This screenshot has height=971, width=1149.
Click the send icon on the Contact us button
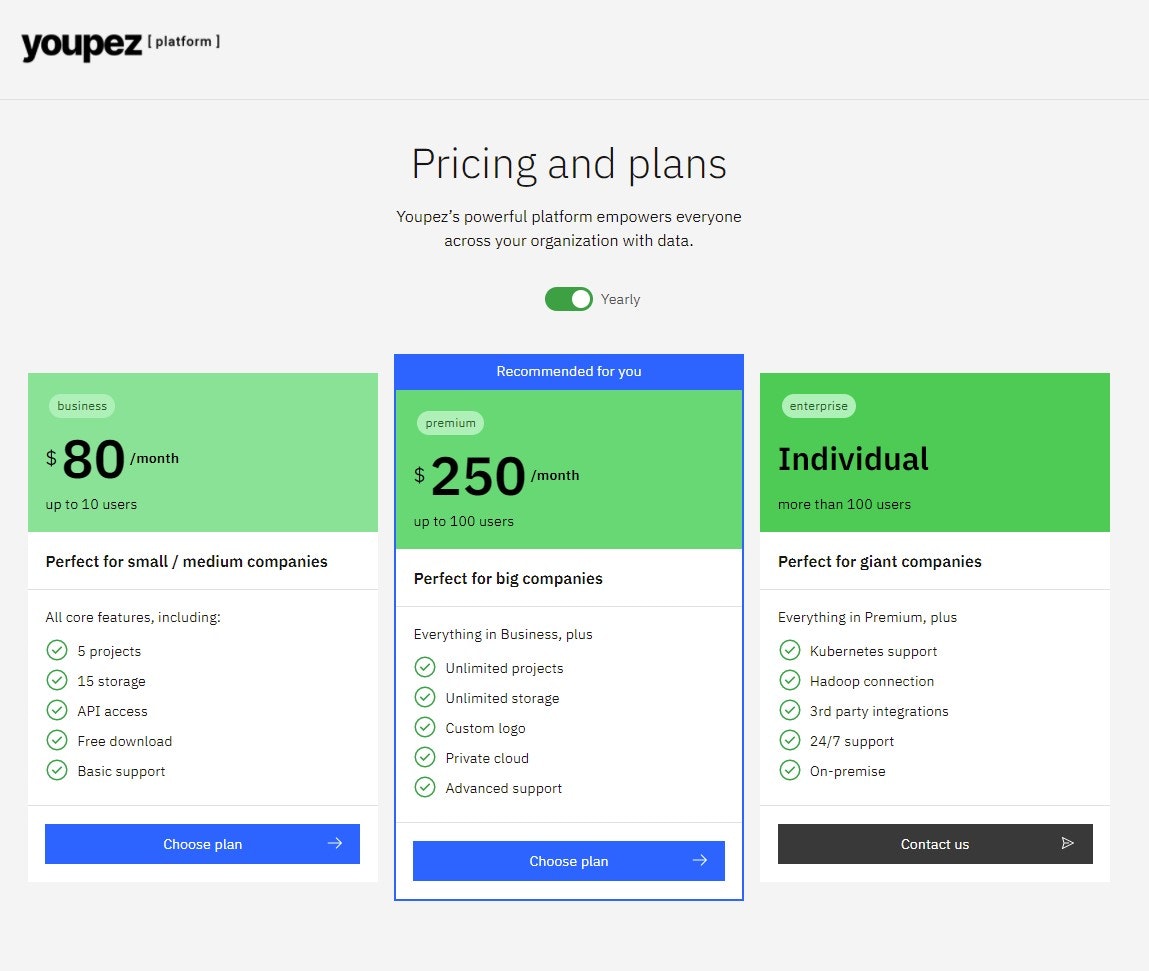[1067, 843]
